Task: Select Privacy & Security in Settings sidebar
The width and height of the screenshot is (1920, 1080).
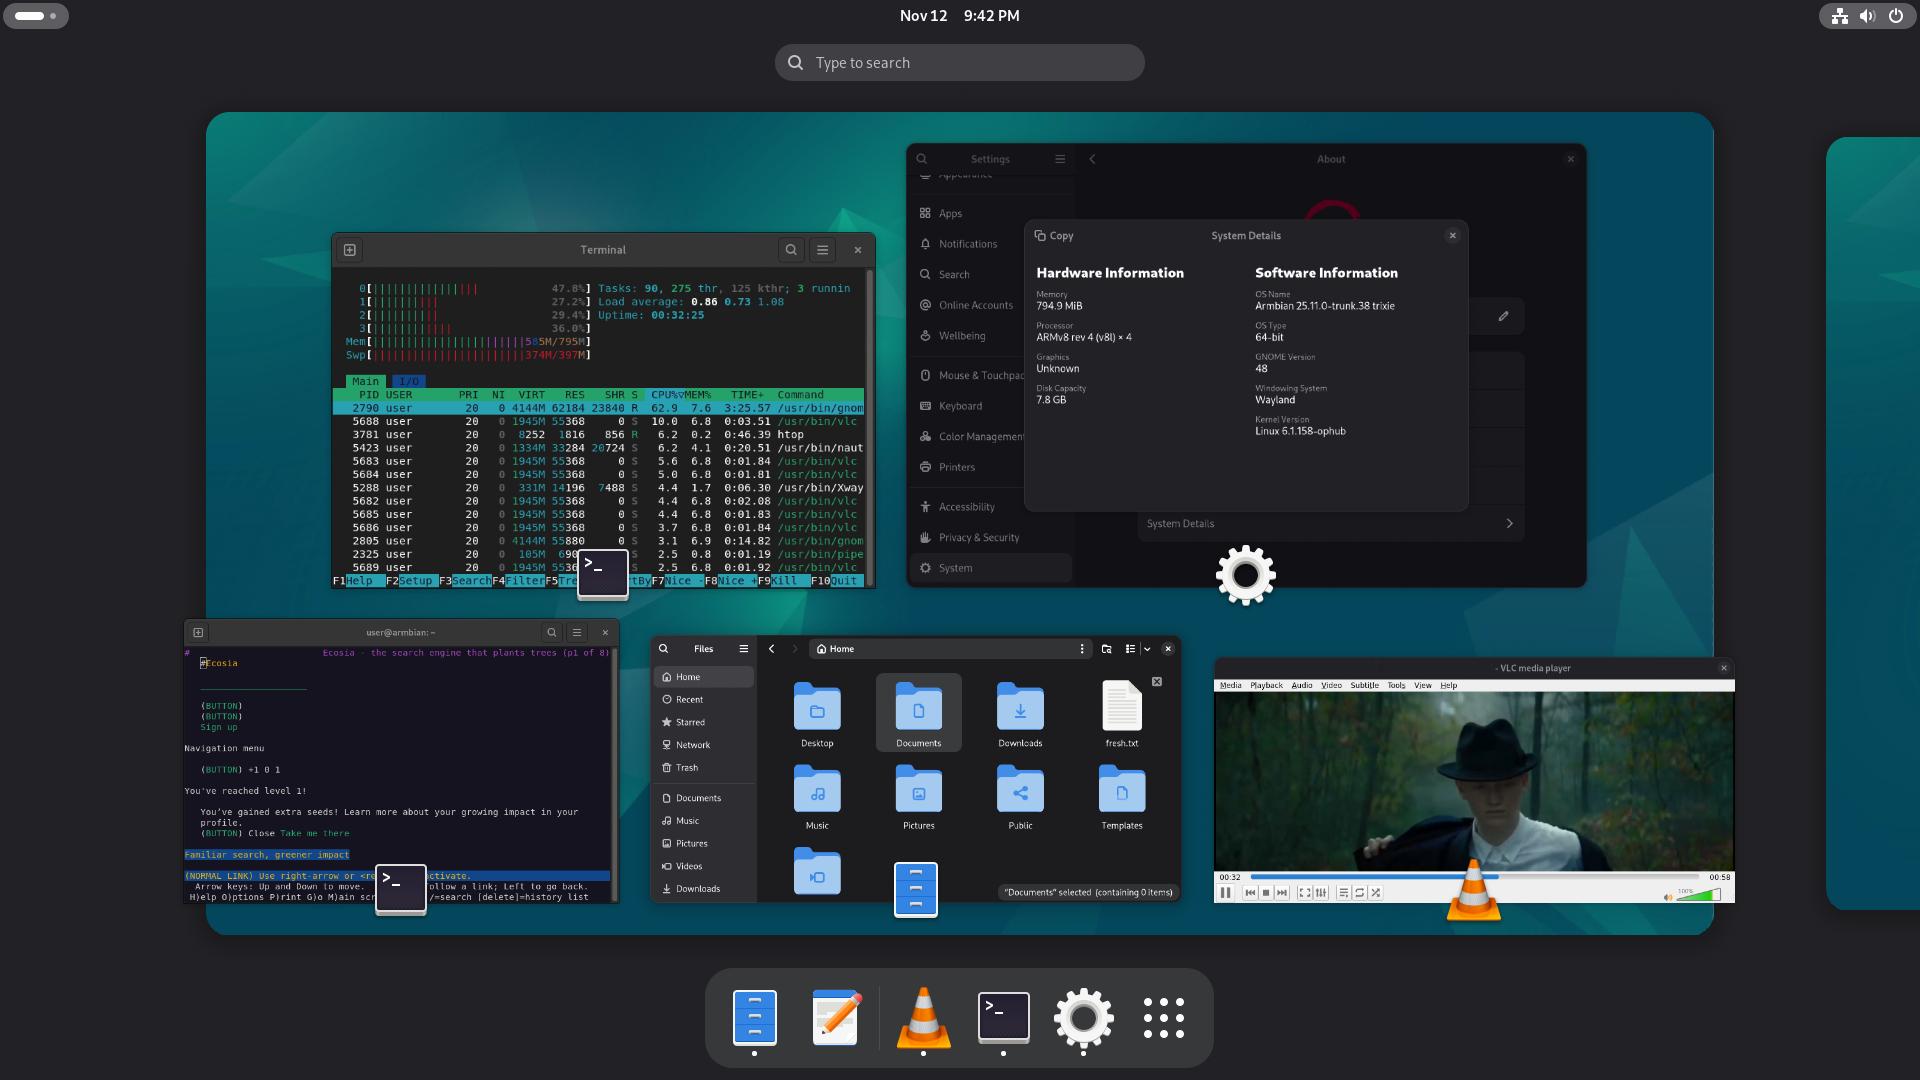Action: tap(978, 538)
